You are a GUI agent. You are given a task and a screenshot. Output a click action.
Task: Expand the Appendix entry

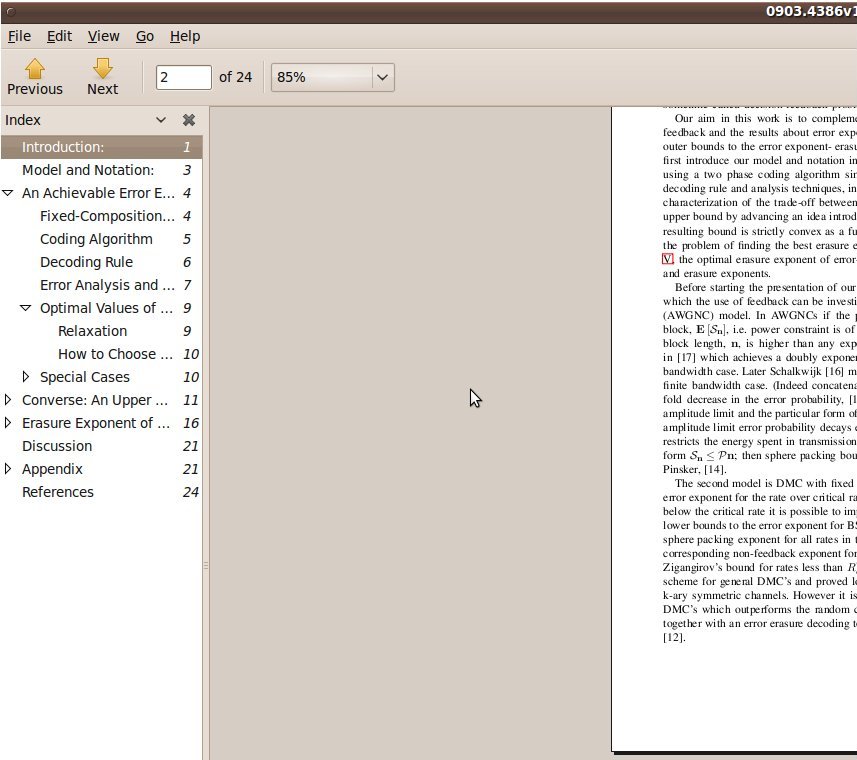tap(8, 469)
